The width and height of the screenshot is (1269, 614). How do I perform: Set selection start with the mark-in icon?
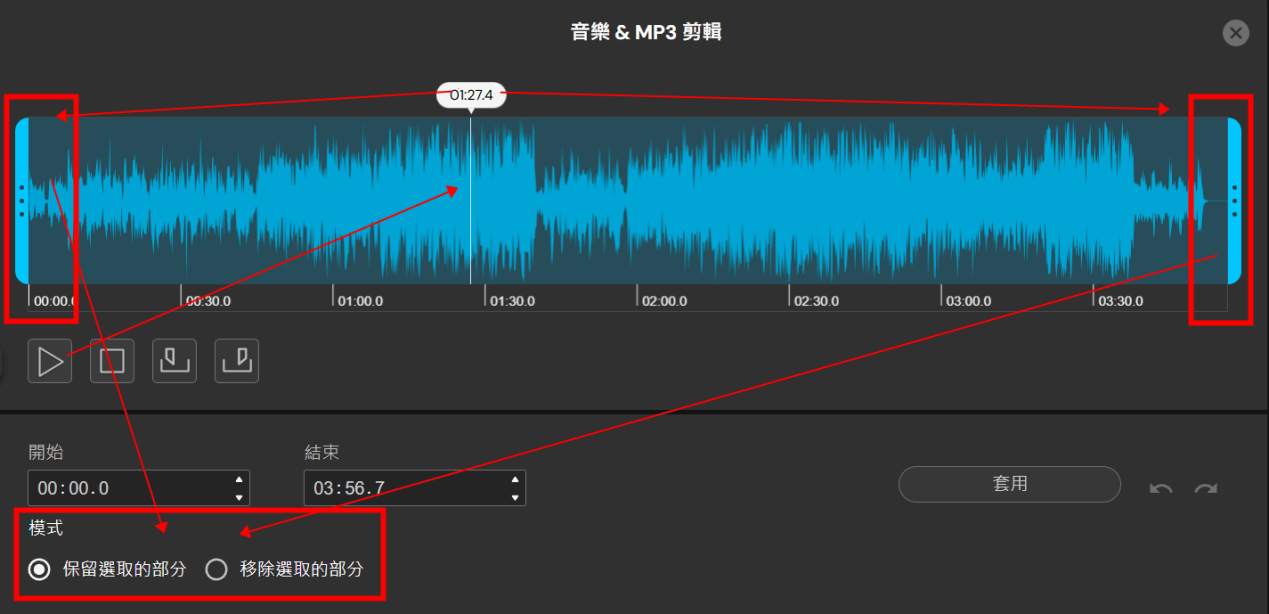click(174, 361)
